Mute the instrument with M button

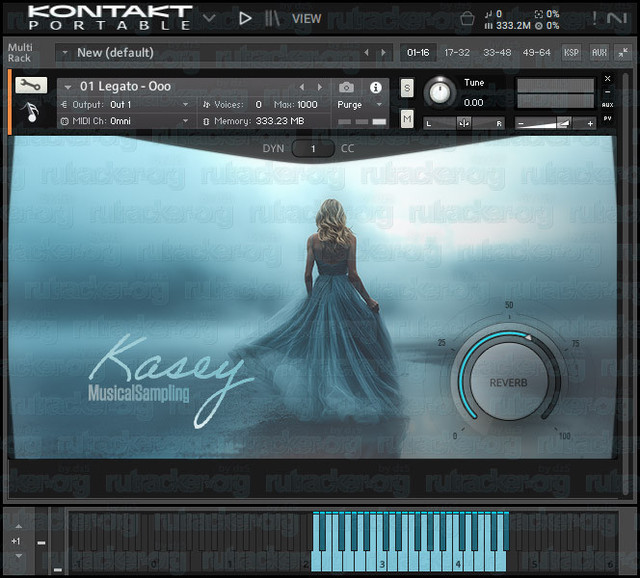[x=407, y=119]
